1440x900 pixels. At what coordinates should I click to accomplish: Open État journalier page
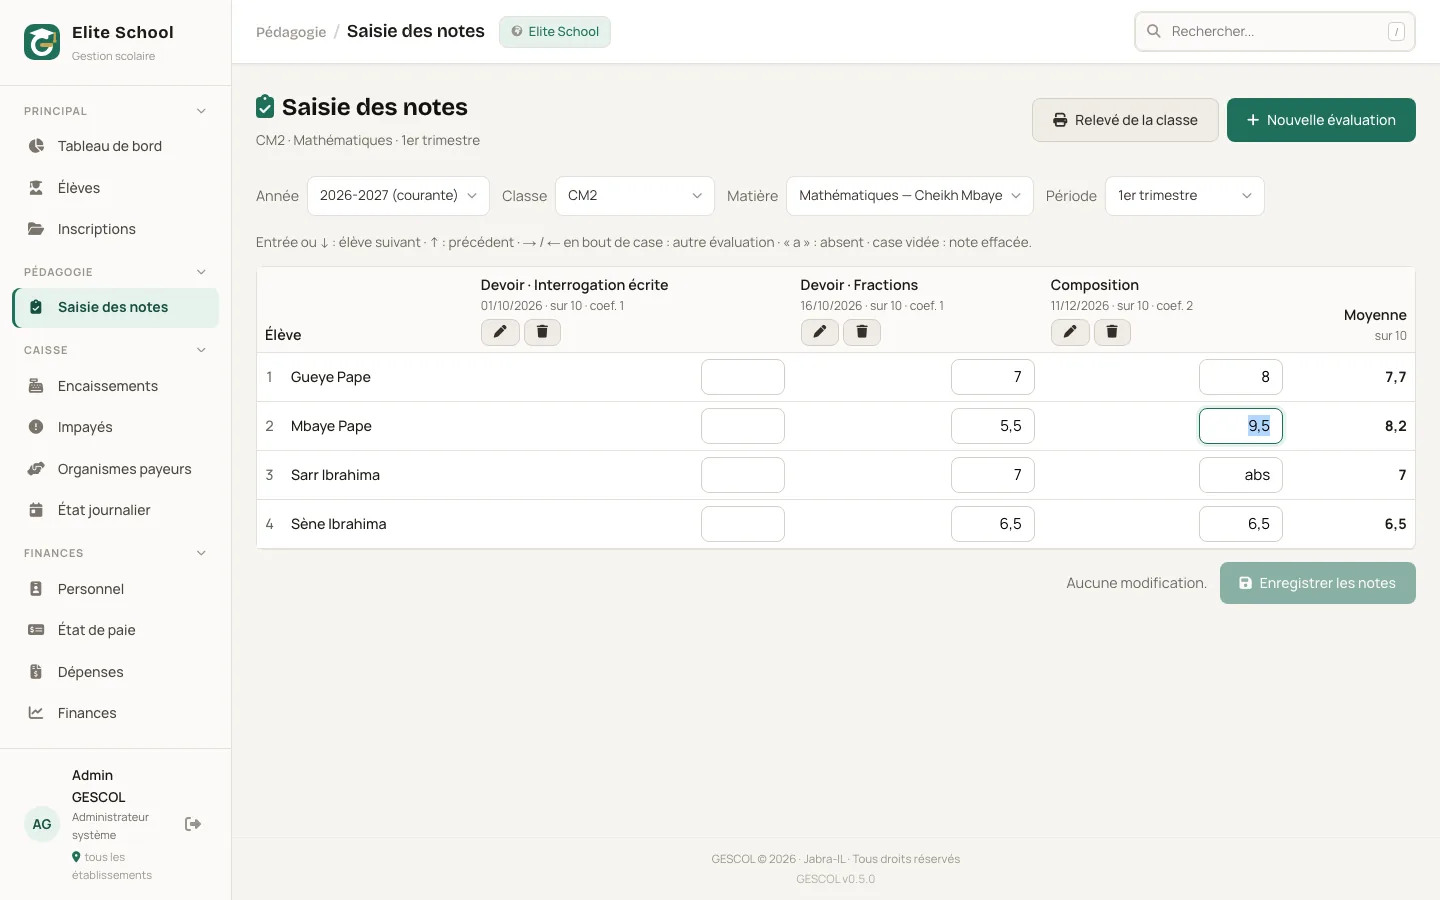[116, 510]
